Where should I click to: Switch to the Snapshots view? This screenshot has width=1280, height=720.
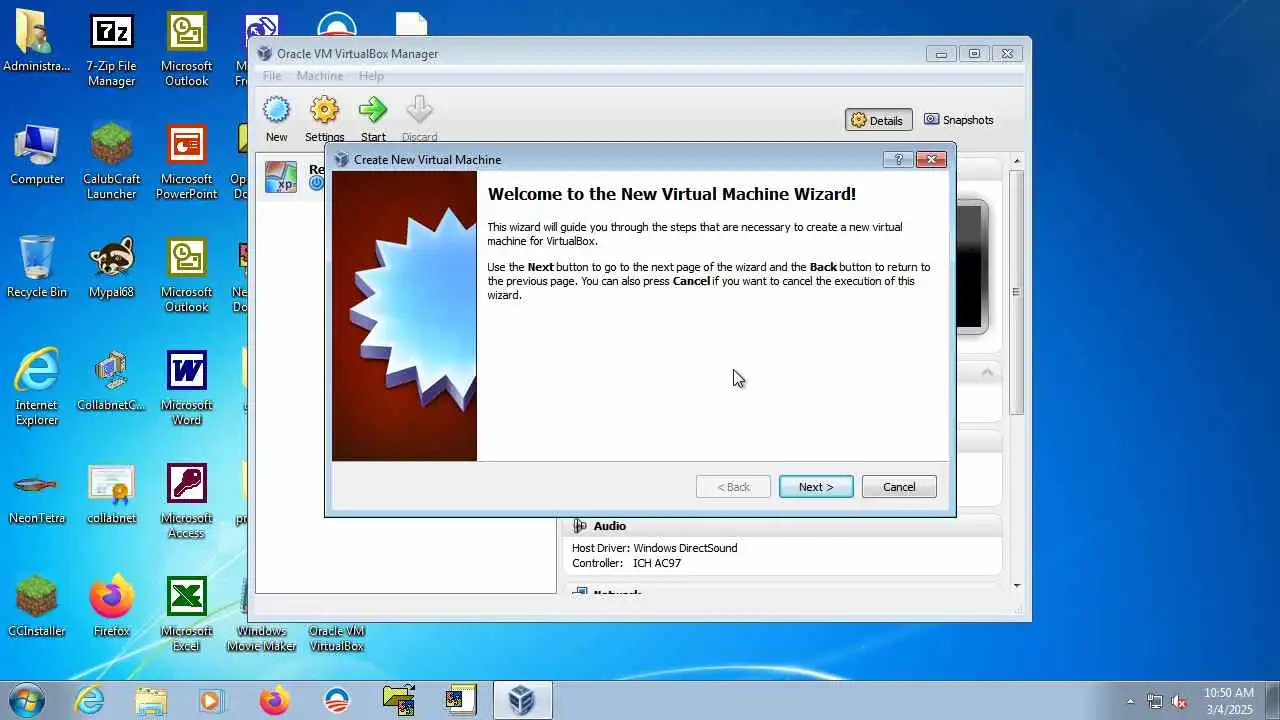[x=959, y=120]
